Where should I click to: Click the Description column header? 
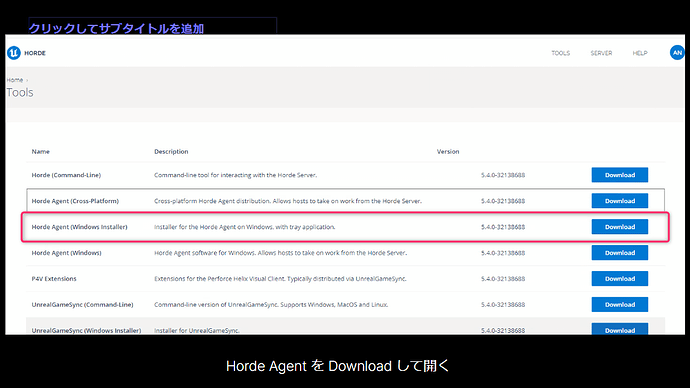[x=171, y=151]
